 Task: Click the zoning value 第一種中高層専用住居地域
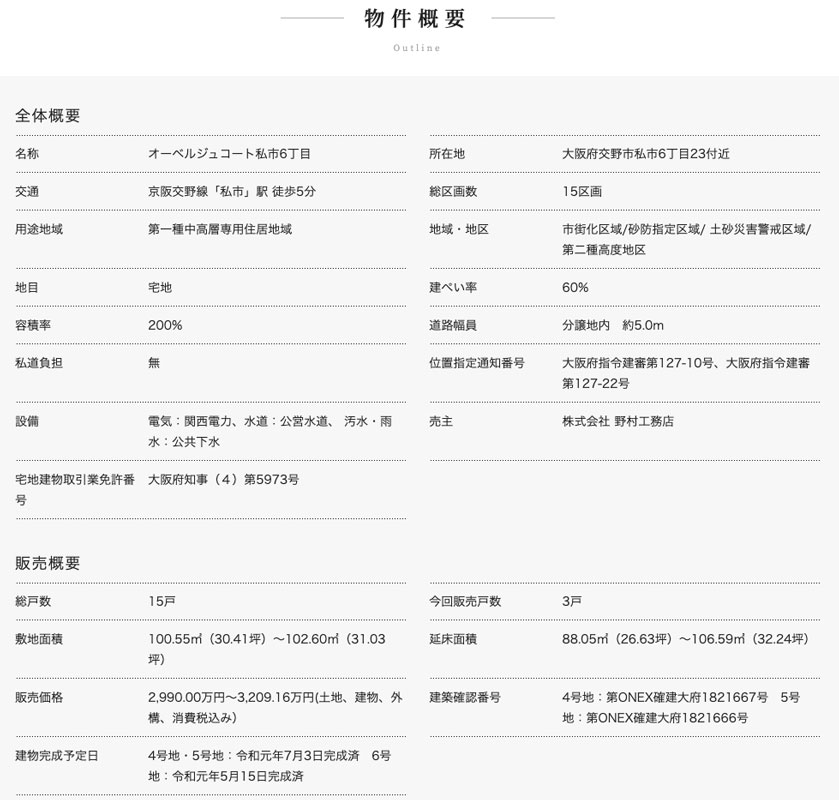[220, 229]
